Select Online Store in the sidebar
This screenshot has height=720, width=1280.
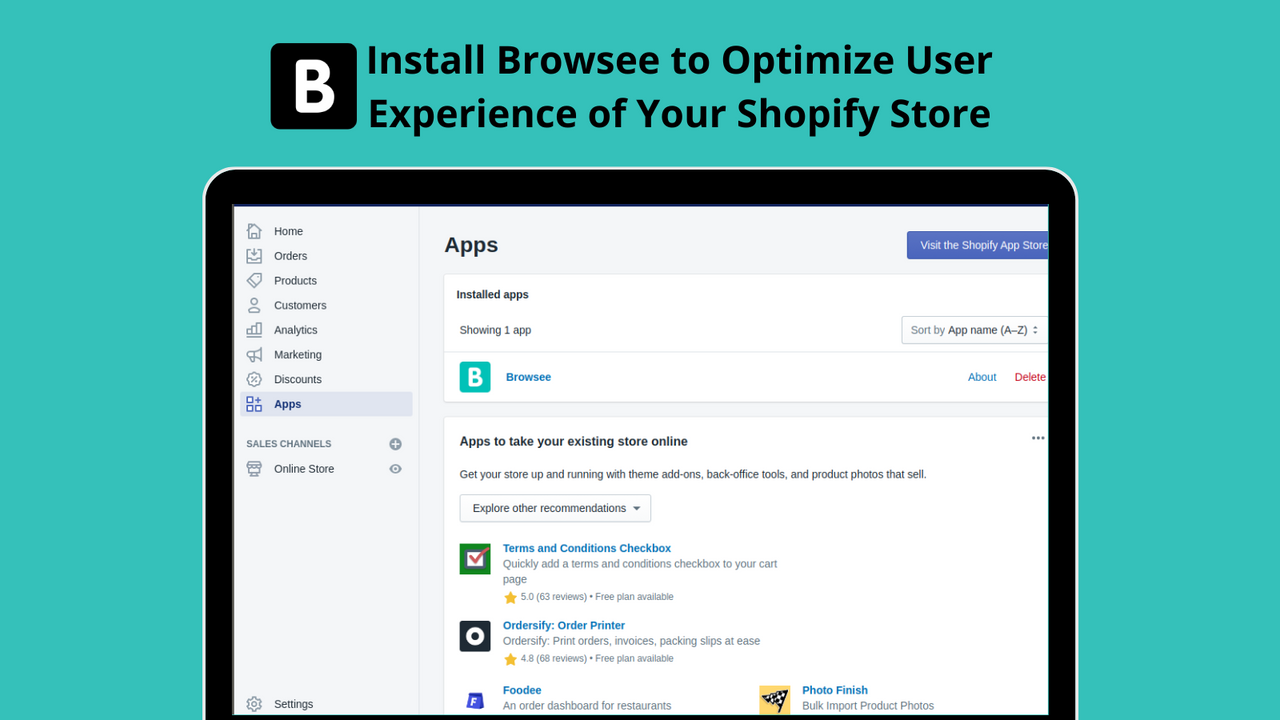303,468
